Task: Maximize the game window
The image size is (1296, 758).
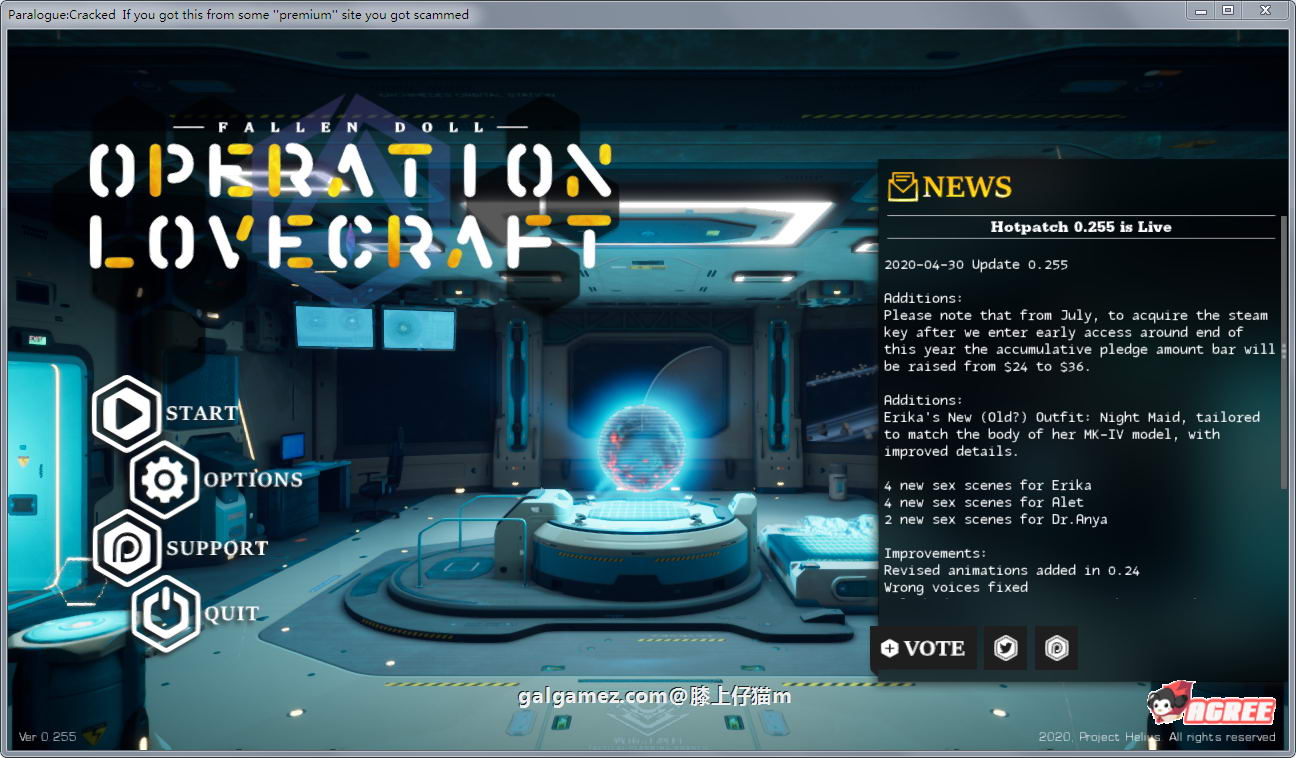Action: (1228, 10)
